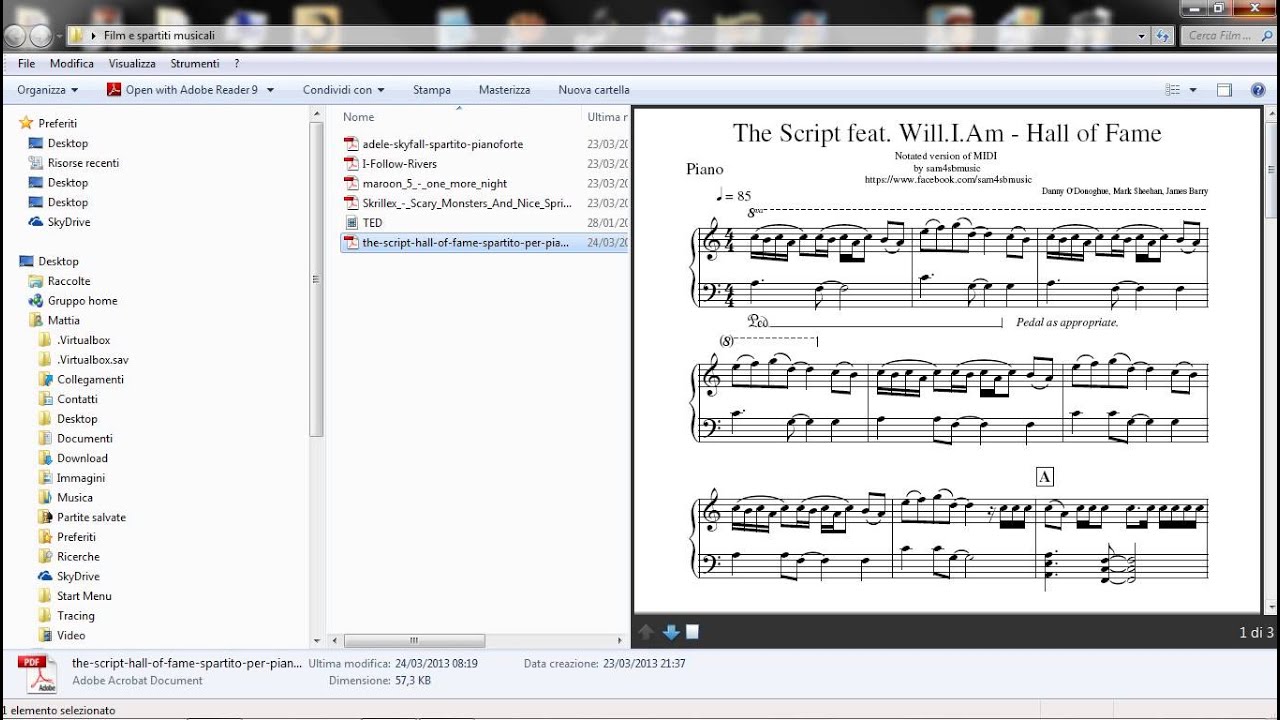Click the large PDF icon in details pane

tap(40, 672)
